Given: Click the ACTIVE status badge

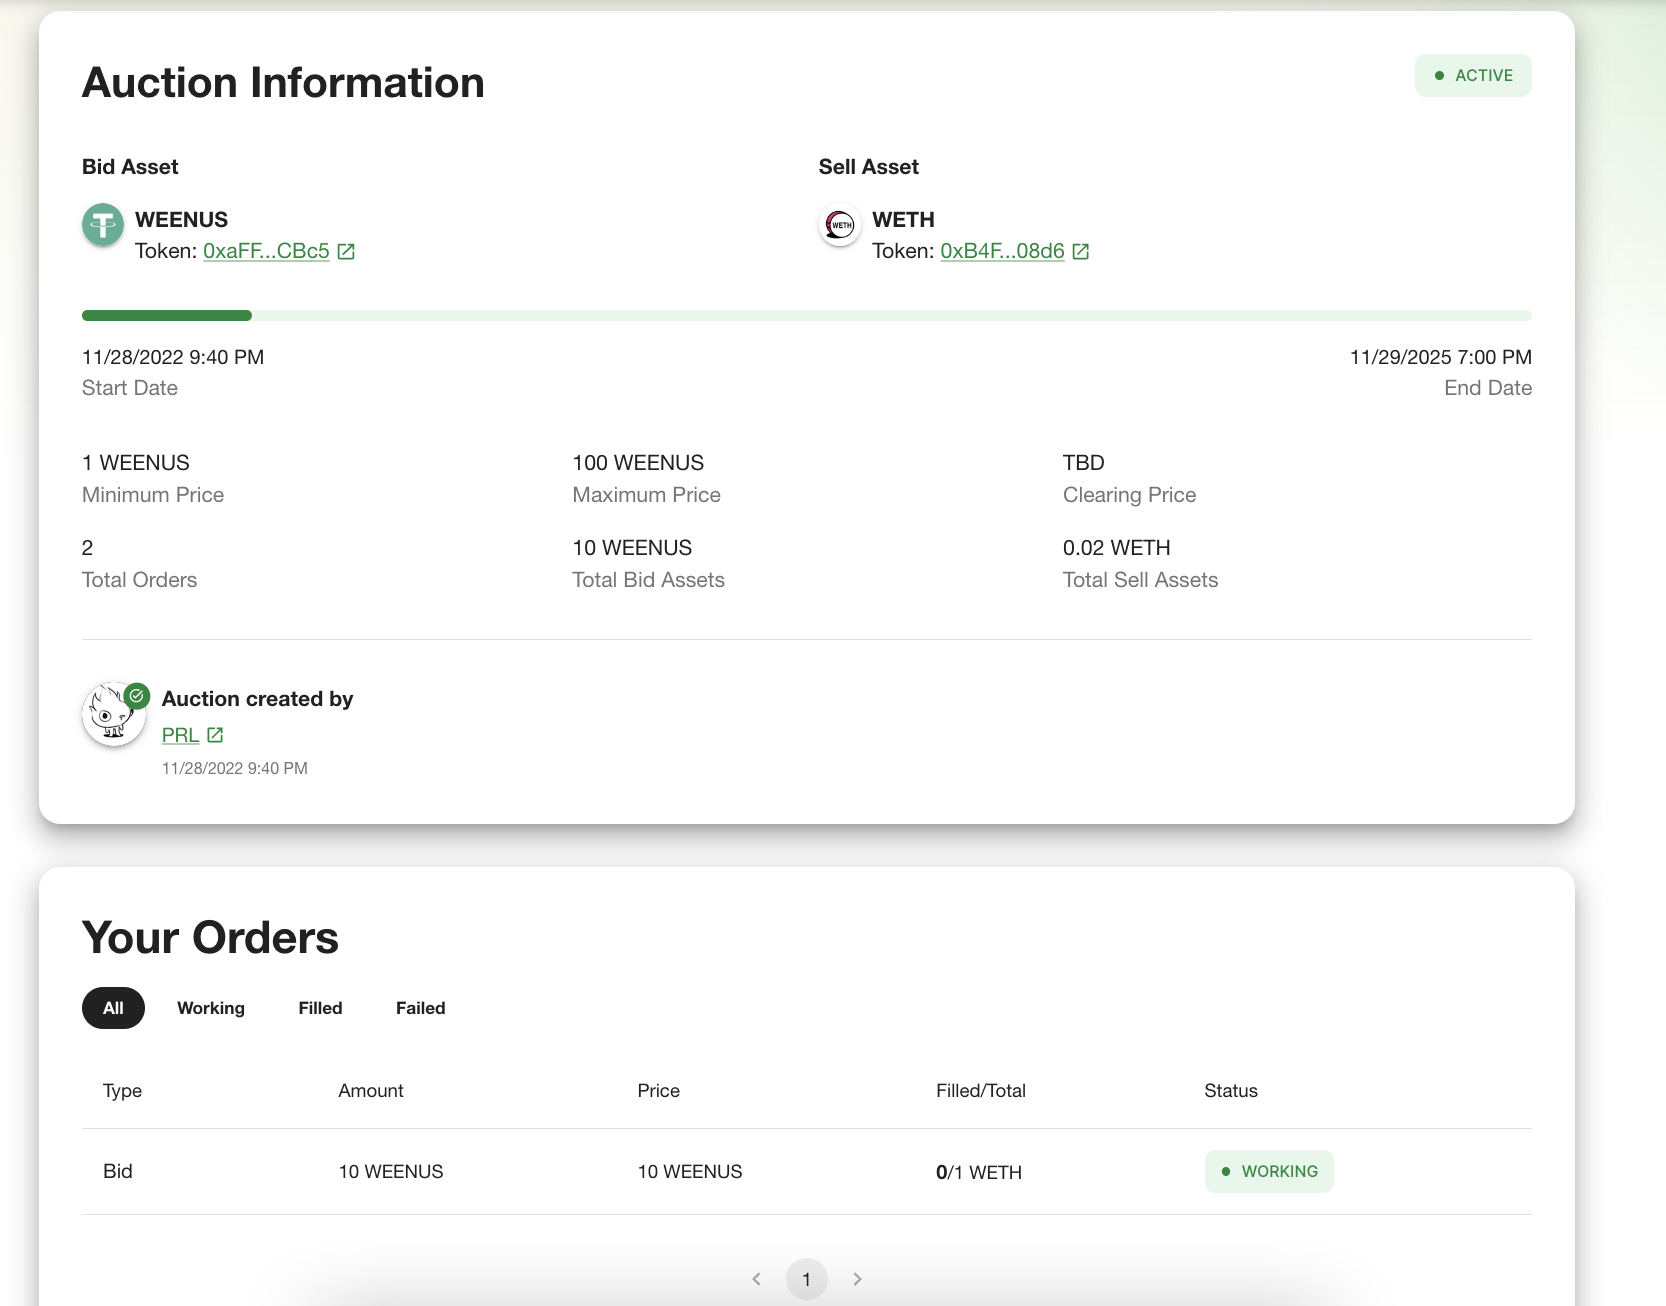Looking at the screenshot, I should tap(1473, 76).
